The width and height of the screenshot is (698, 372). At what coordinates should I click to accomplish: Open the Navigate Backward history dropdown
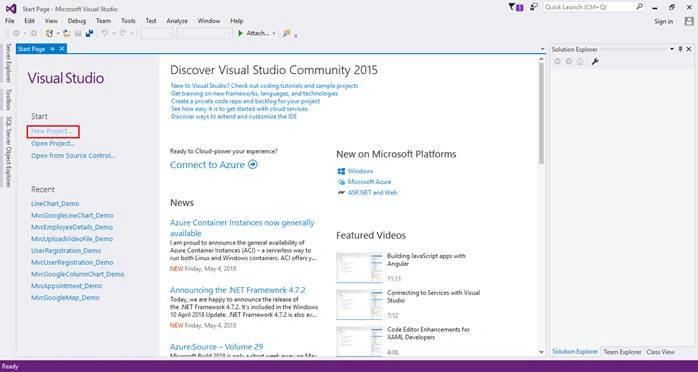[x=24, y=33]
